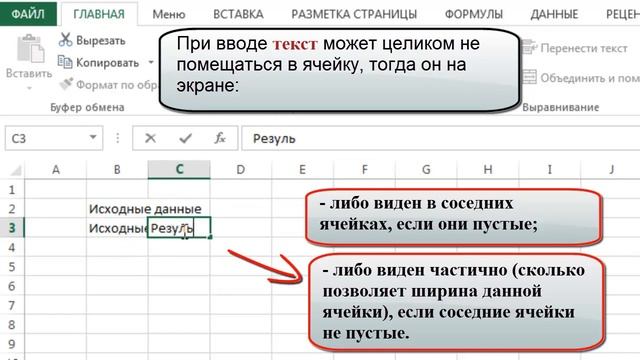Select row 5 header
The image size is (640, 360).
(x=12, y=267)
